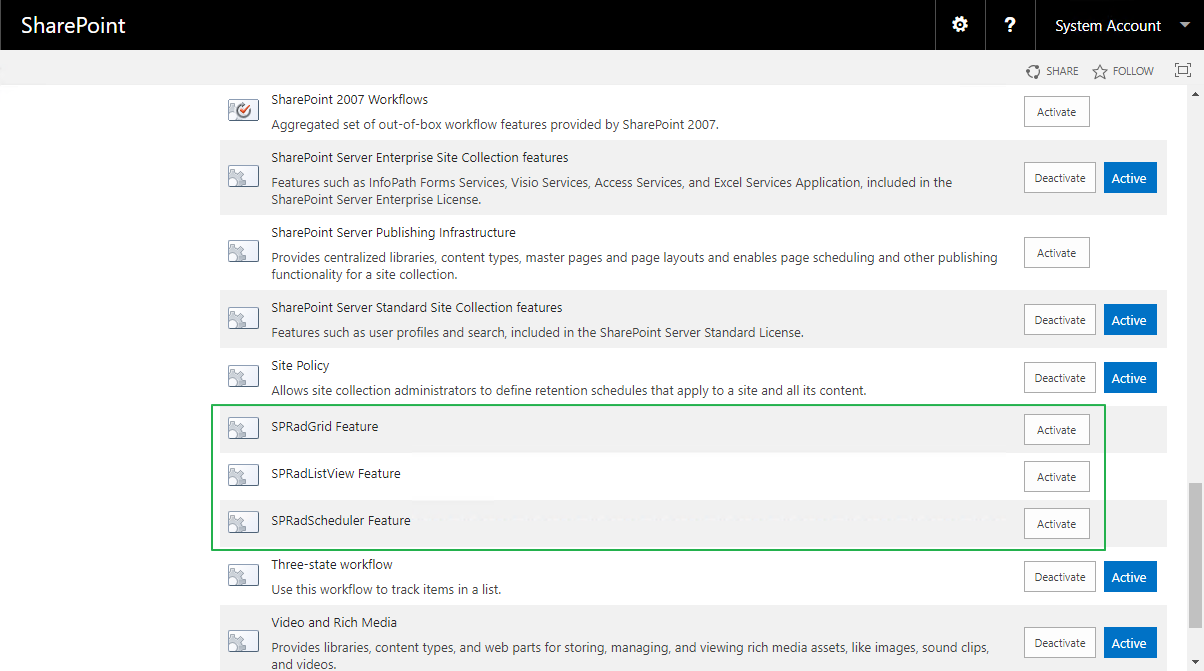Select the 'Video and Rich Media' title
The width and height of the screenshot is (1204, 671).
tap(334, 623)
